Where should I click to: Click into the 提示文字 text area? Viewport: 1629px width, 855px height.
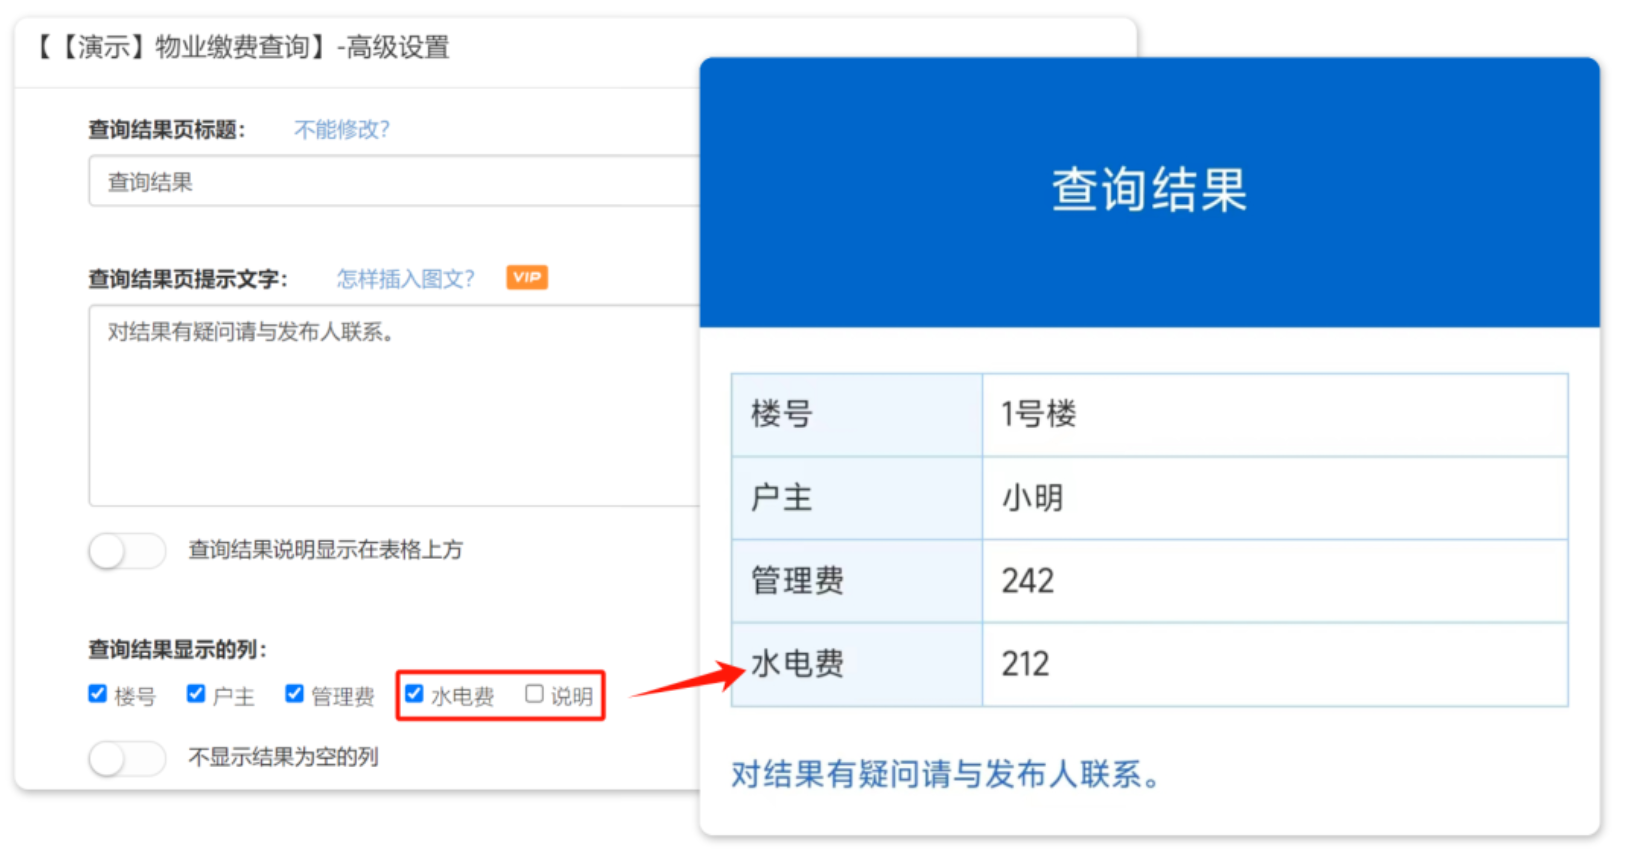[x=394, y=405]
